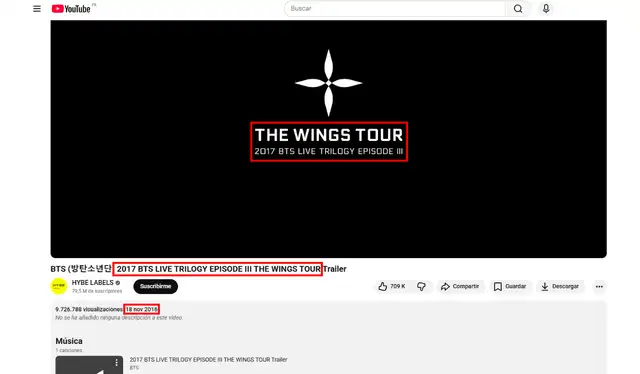Open the hamburger guide menu
Image resolution: width=640 pixels, height=374 pixels.
[37, 9]
